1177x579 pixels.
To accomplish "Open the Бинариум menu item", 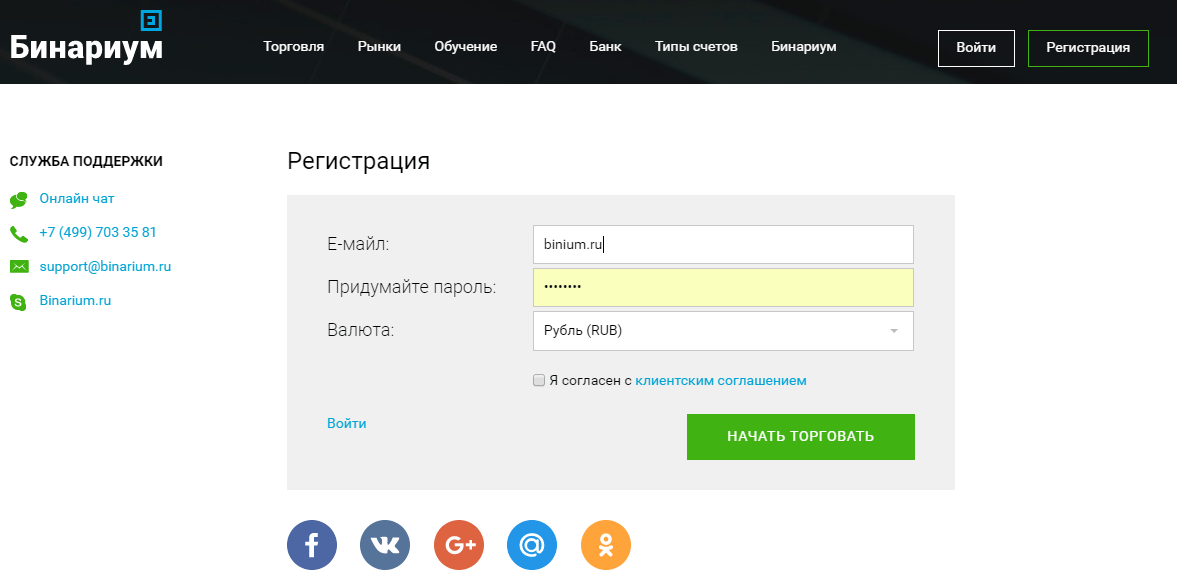I will click(x=803, y=47).
